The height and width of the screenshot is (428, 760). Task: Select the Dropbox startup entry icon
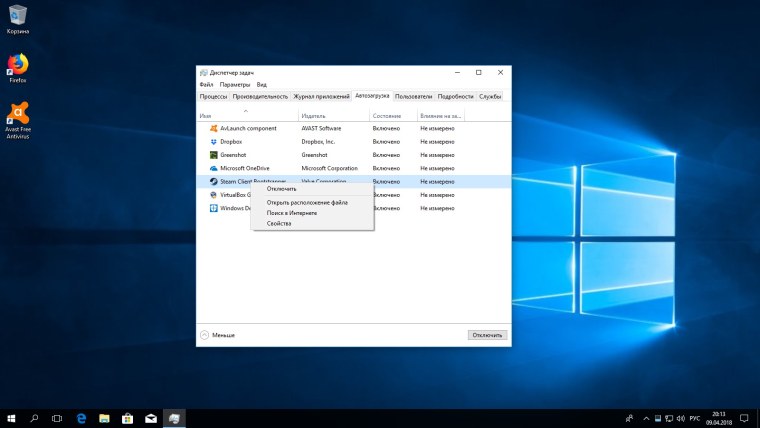click(213, 142)
